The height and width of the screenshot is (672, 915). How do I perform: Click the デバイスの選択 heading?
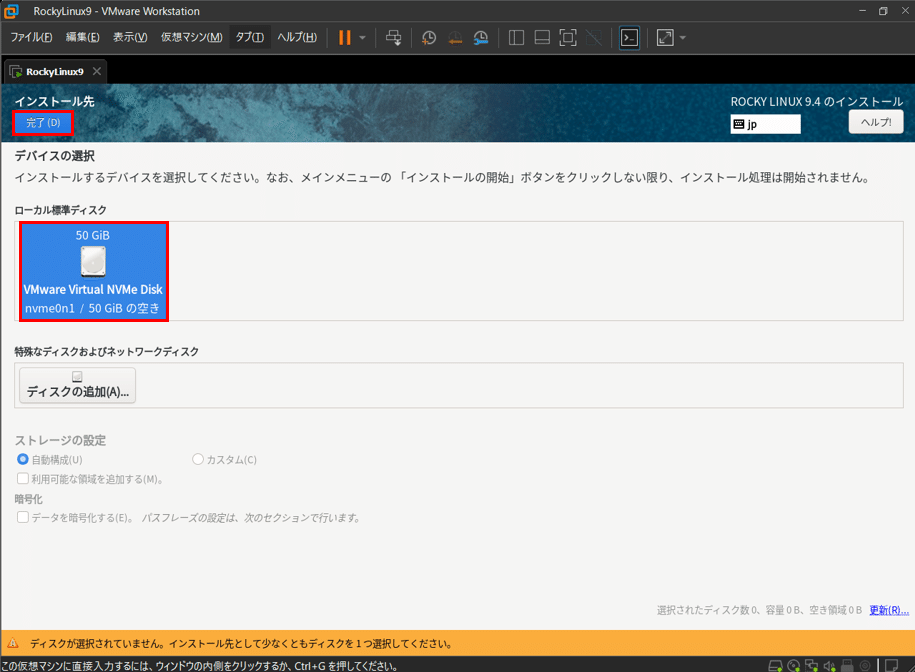tap(55, 156)
